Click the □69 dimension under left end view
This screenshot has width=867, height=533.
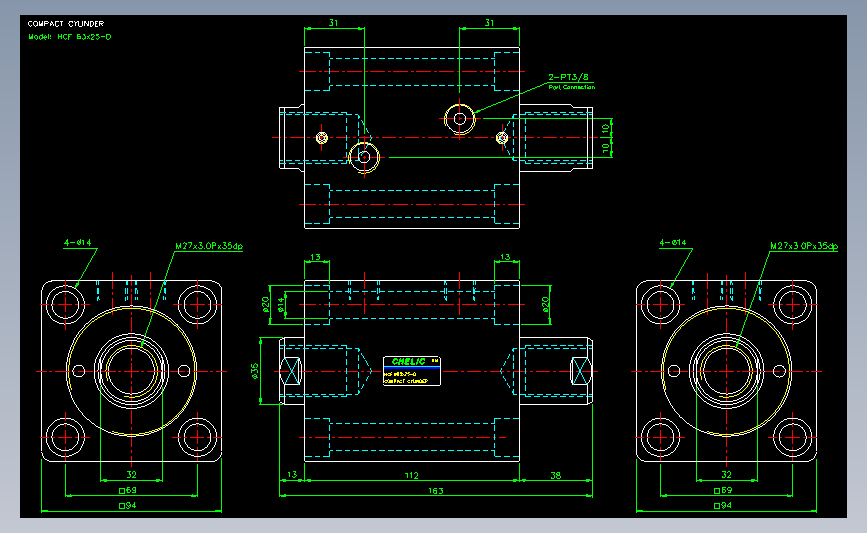[x=128, y=490]
